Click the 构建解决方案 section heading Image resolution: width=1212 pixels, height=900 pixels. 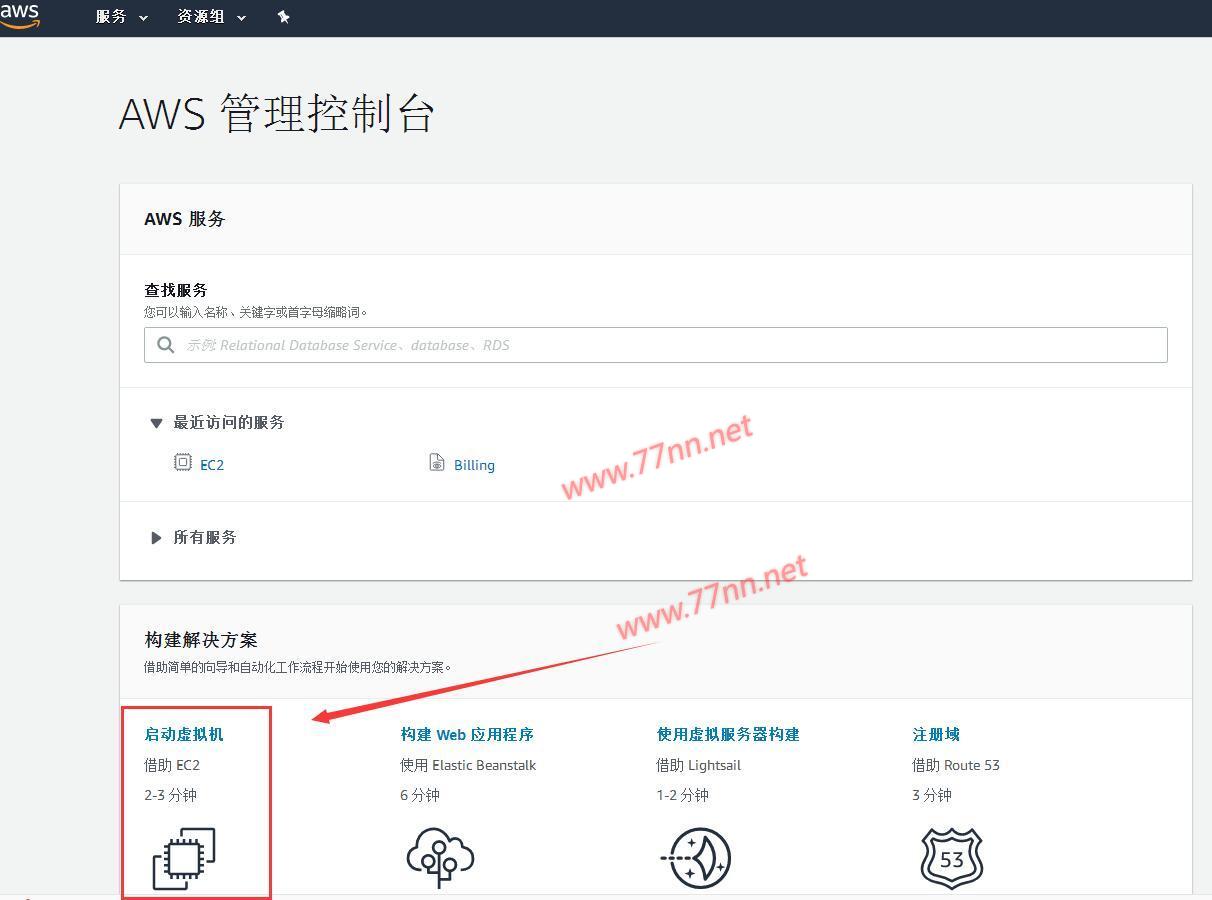coord(201,640)
